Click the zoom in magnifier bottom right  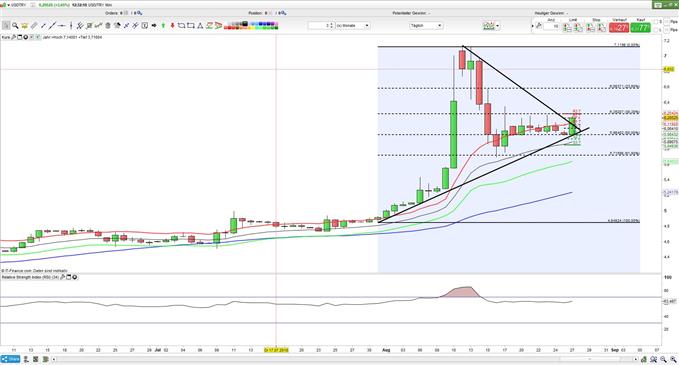point(673,359)
